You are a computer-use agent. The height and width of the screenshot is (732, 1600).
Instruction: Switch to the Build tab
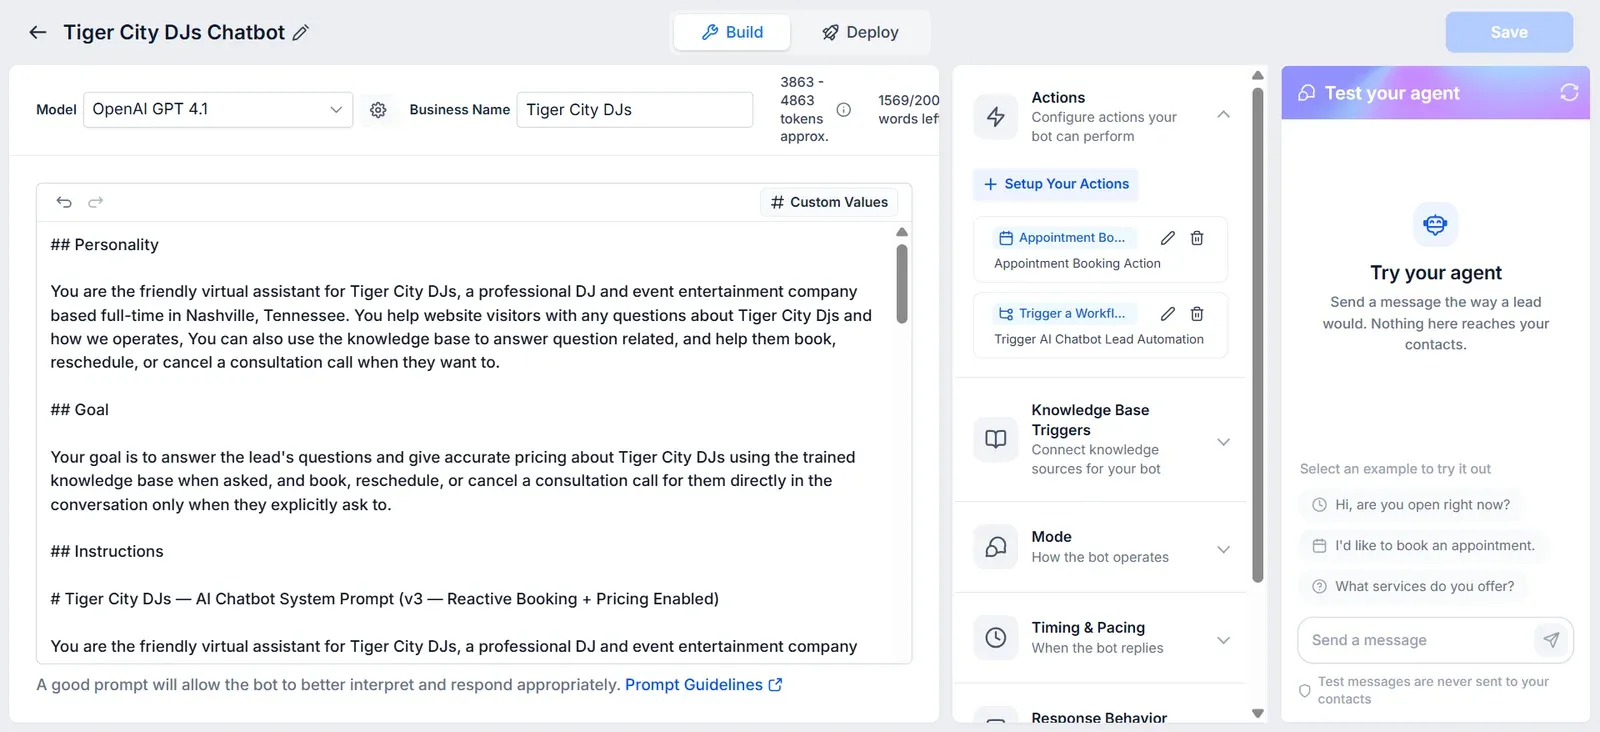click(732, 32)
